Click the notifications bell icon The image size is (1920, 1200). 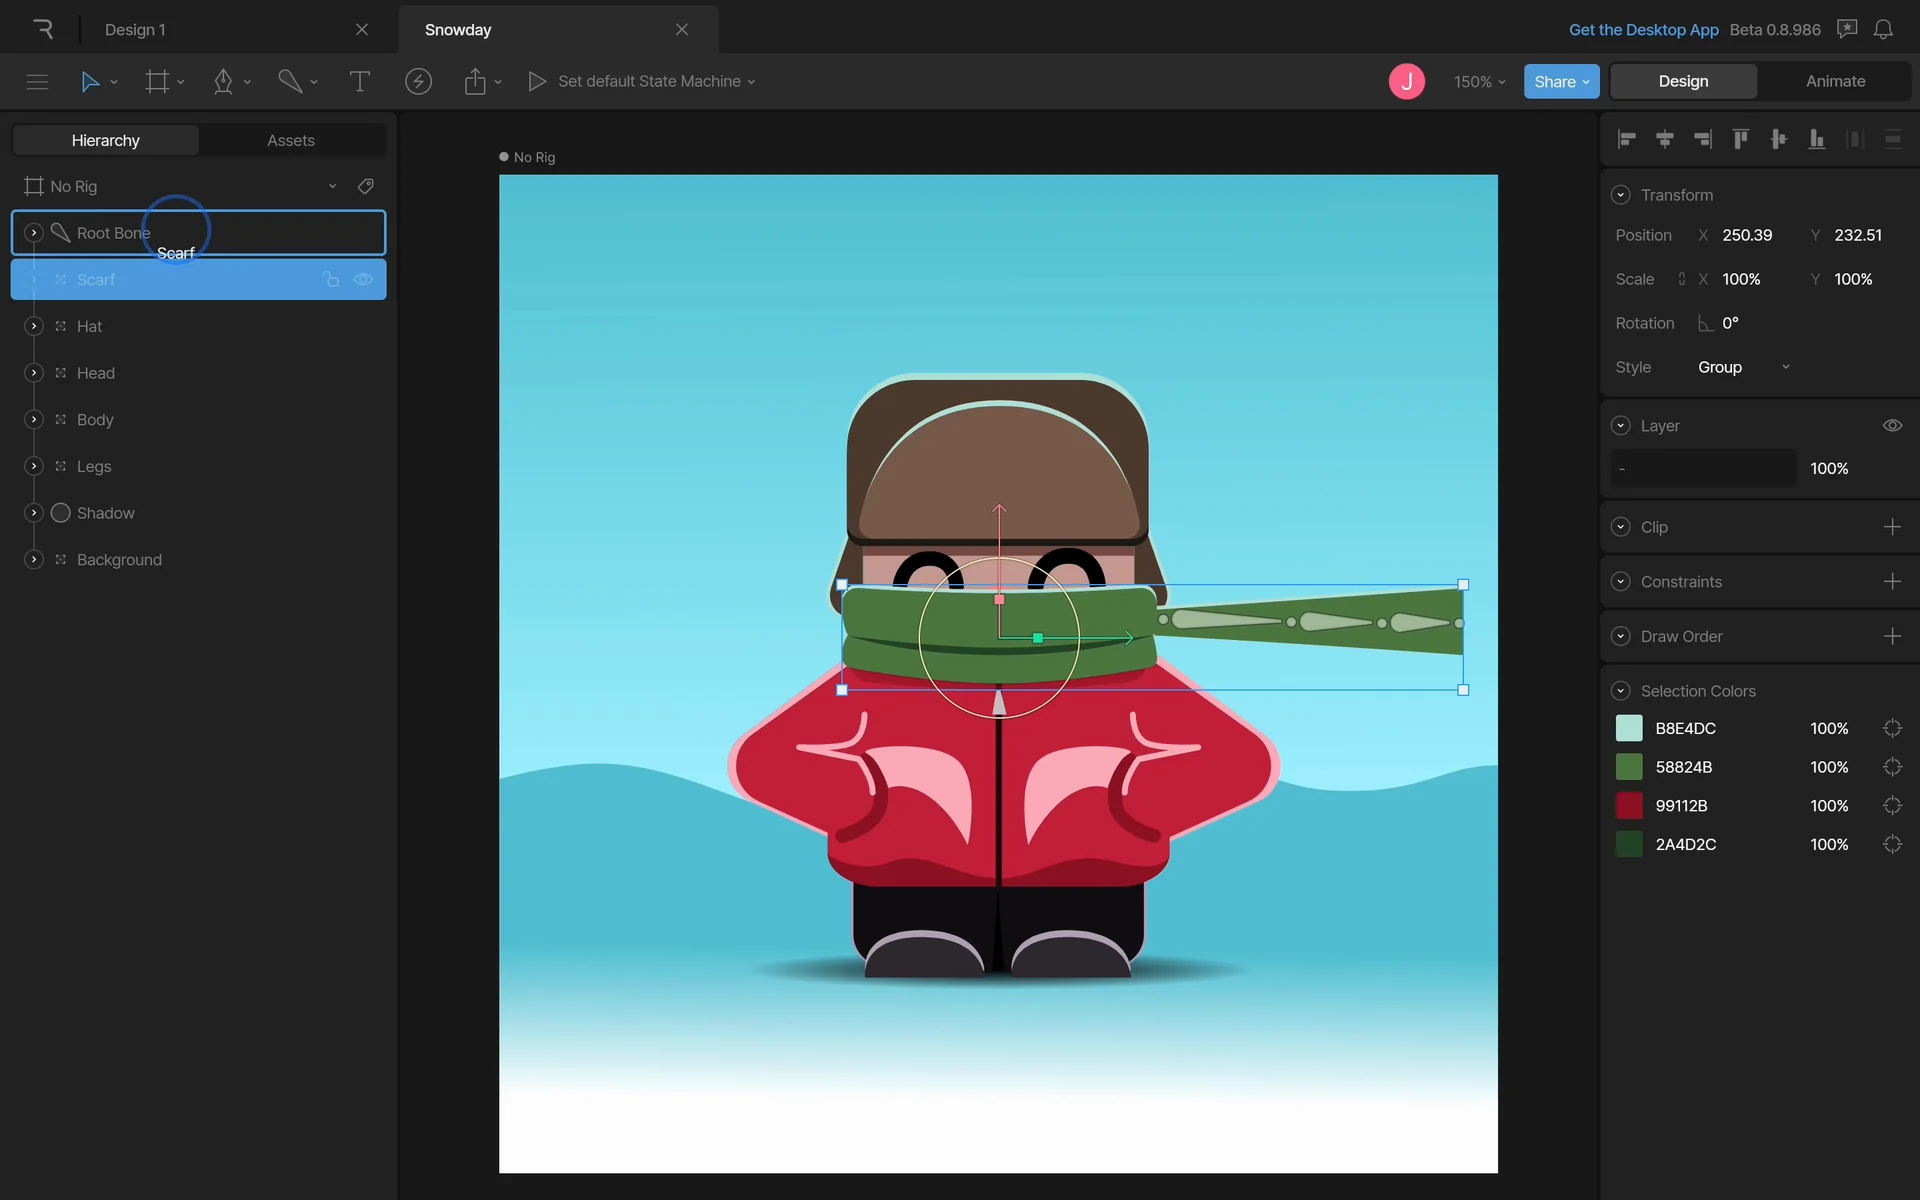(x=1883, y=30)
